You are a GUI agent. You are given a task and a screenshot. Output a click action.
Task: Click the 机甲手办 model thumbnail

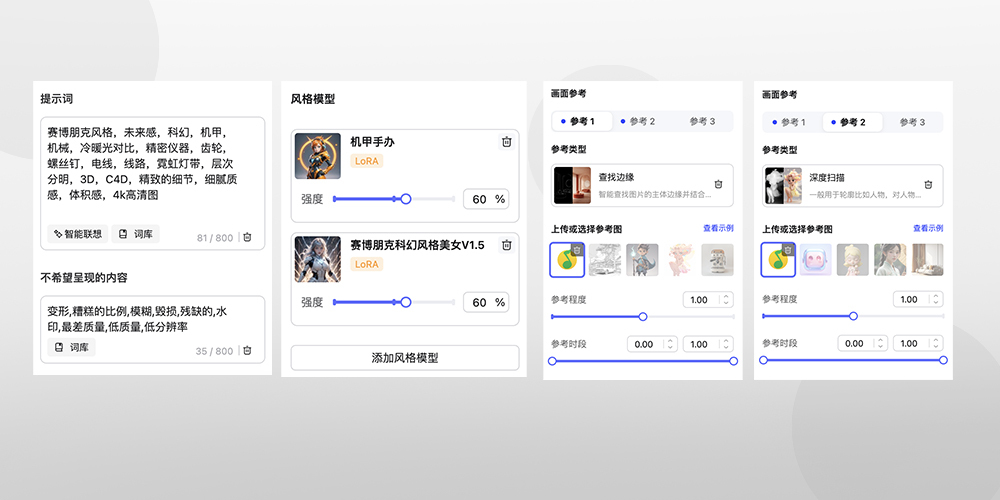point(318,156)
